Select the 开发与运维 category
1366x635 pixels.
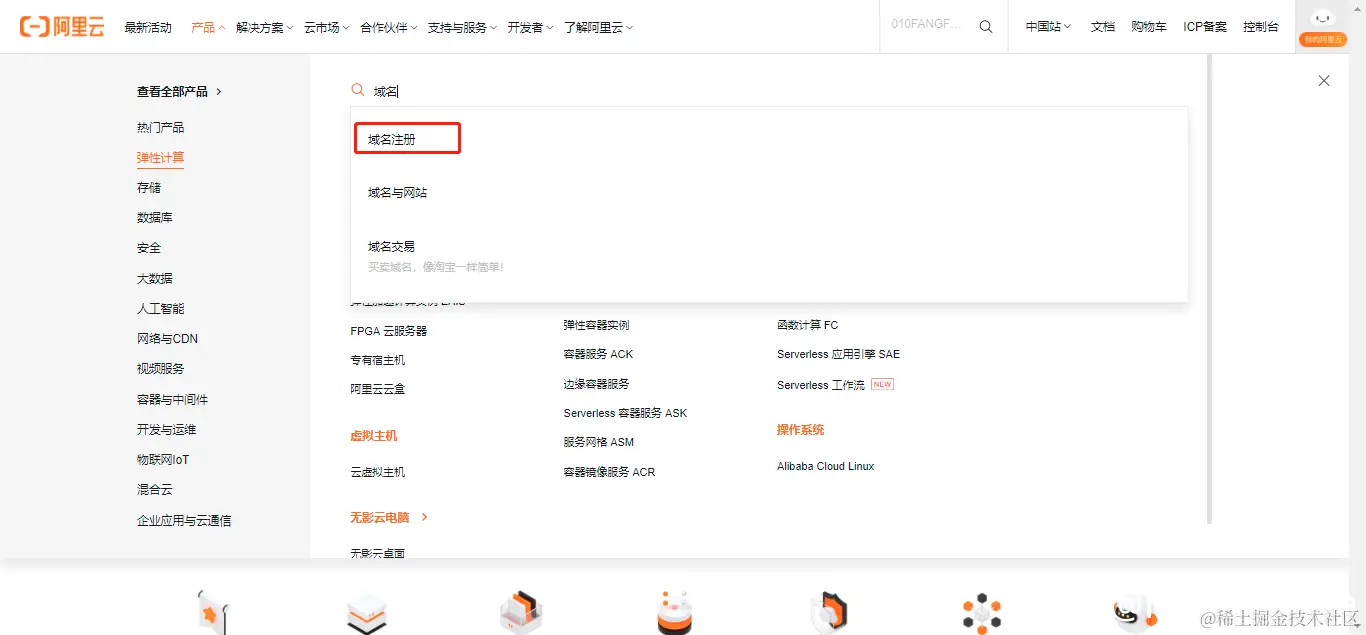(166, 429)
